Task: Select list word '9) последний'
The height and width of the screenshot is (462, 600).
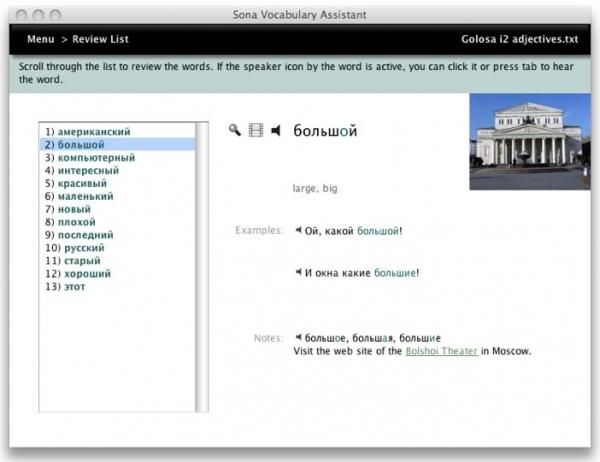Action: pyautogui.click(x=117, y=235)
